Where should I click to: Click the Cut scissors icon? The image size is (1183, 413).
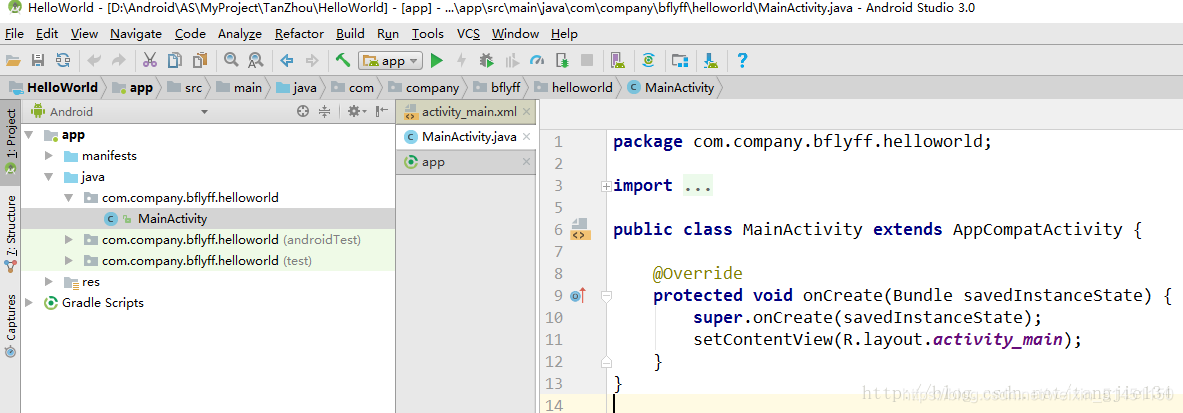coord(150,60)
